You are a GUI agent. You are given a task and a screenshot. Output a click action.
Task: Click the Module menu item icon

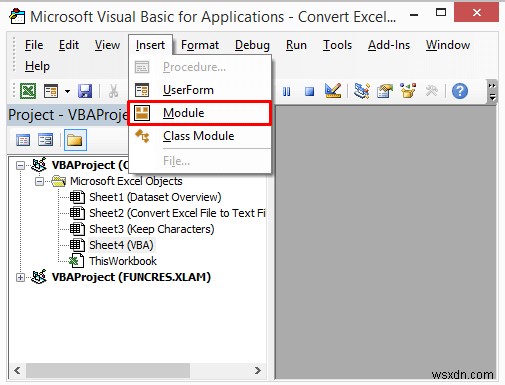(x=142, y=113)
